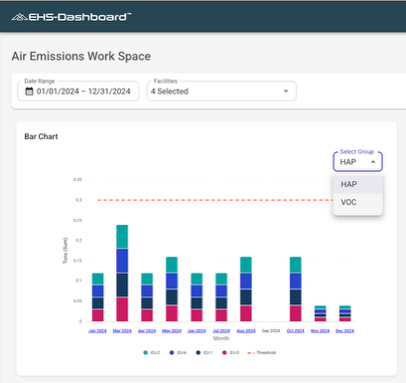Open the May 2024 month link
Viewport: 406px width, 383px height.
pyautogui.click(x=172, y=331)
